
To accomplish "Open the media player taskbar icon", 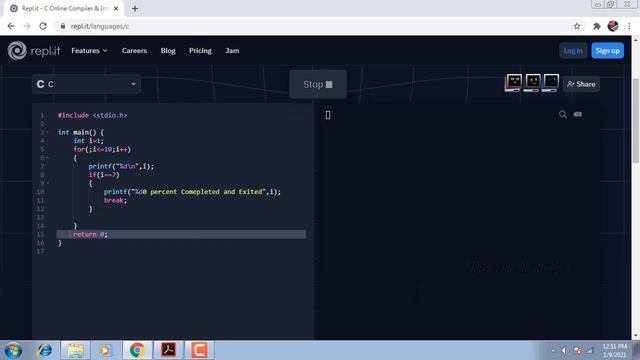I will click(105, 350).
